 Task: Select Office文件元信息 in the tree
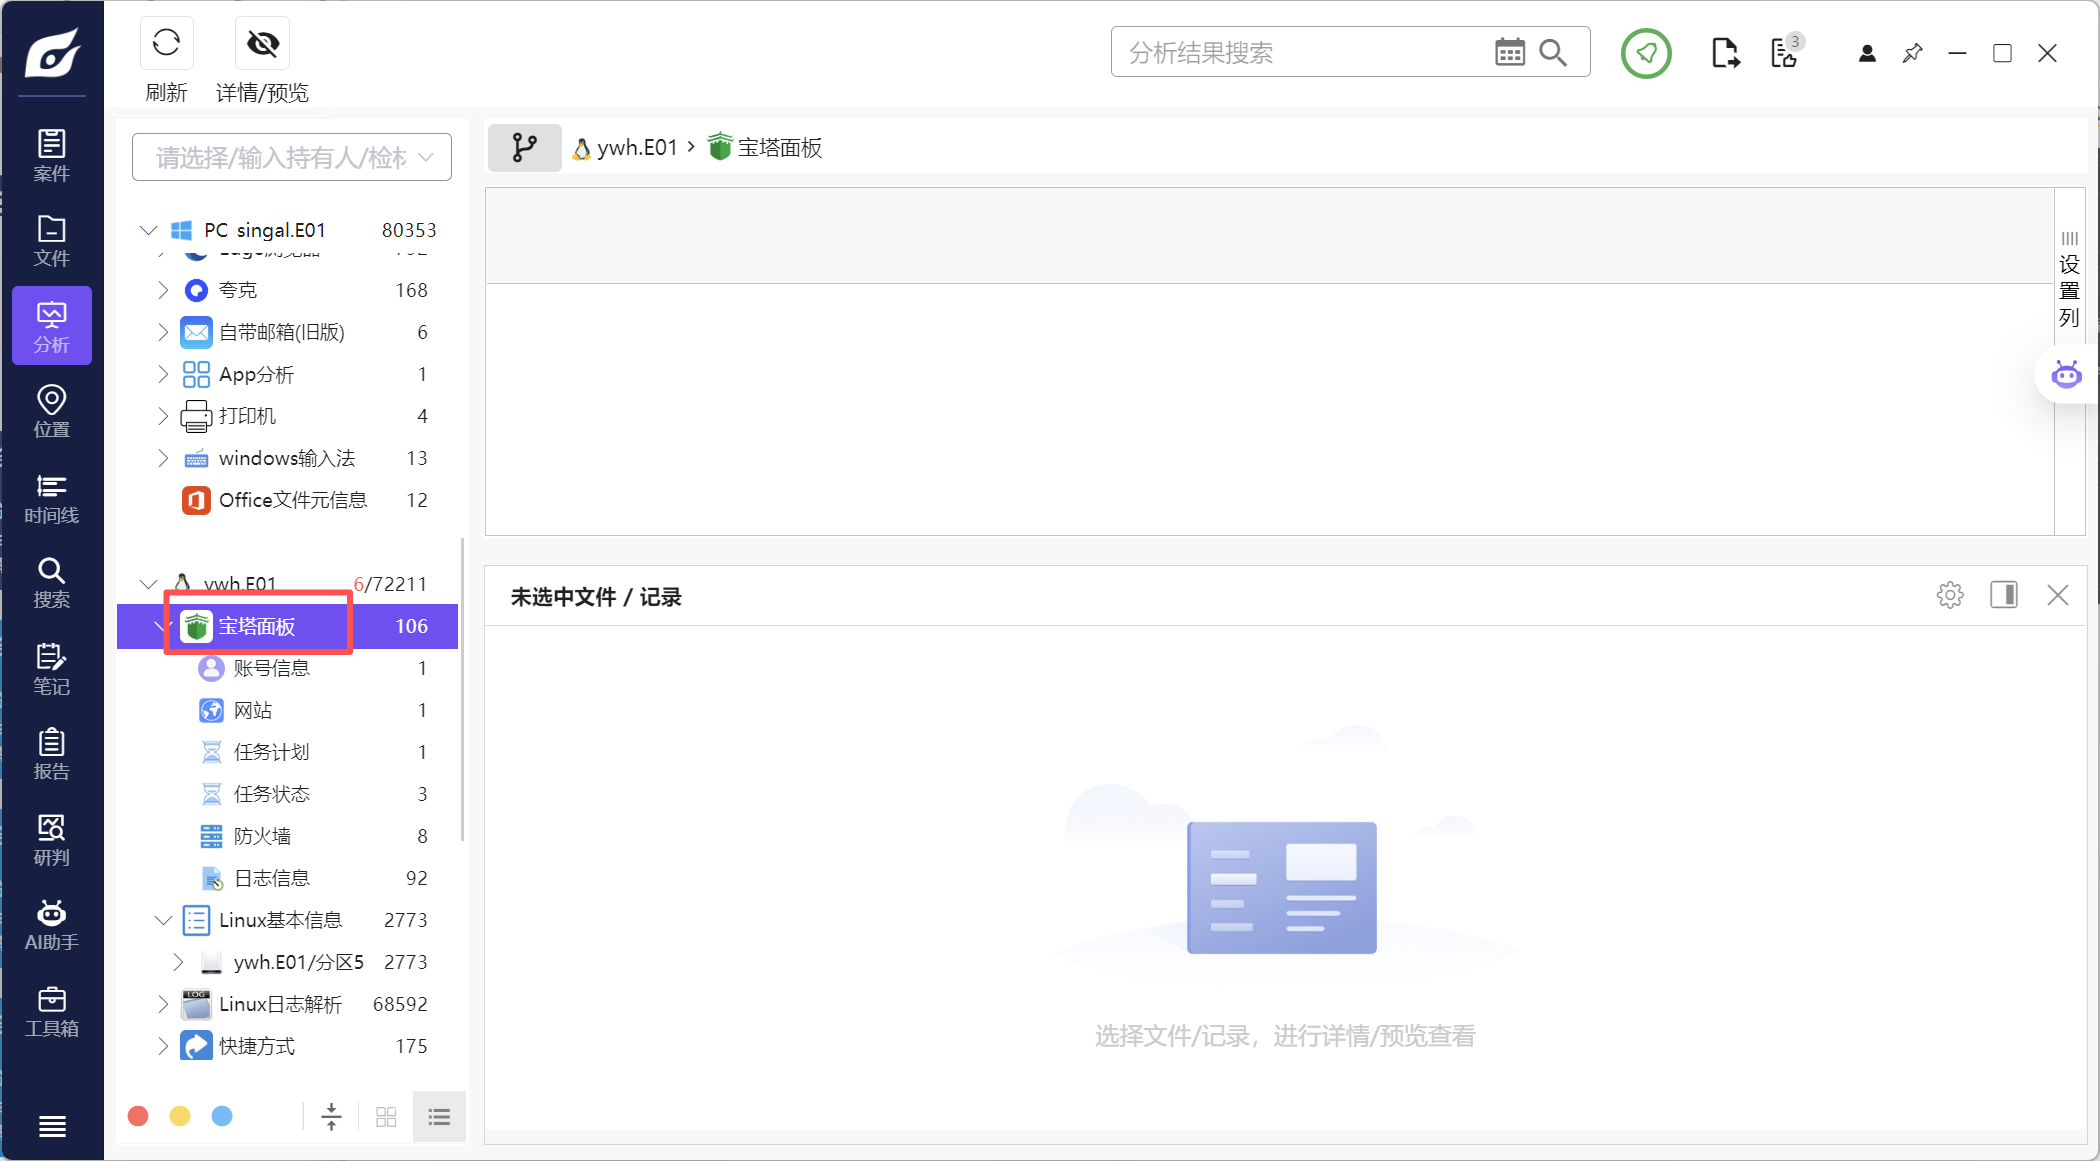point(292,500)
